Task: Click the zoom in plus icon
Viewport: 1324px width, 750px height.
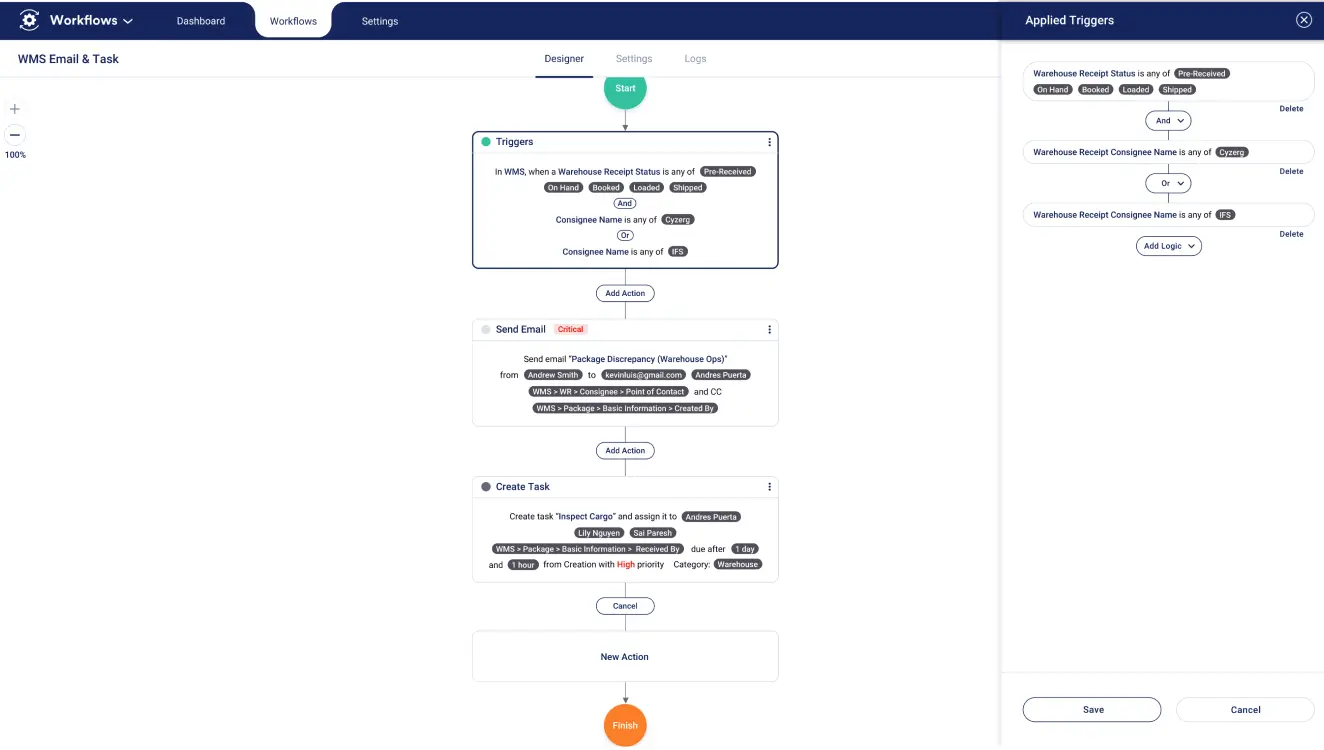Action: [x=15, y=109]
